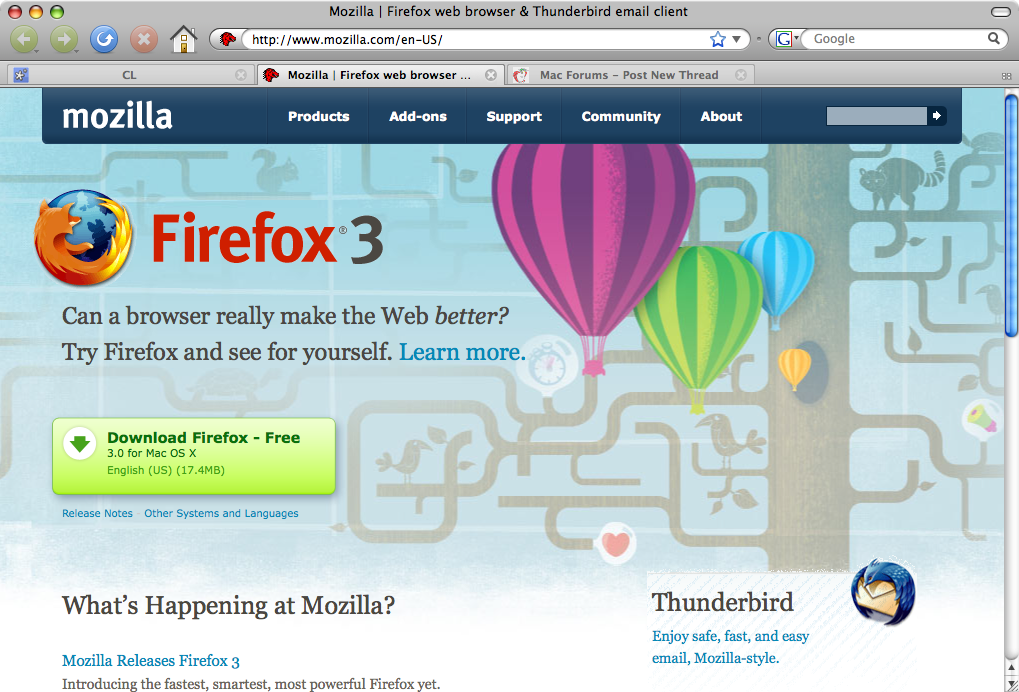Click the Forward navigation arrow
The width and height of the screenshot is (1019, 692).
[64, 40]
